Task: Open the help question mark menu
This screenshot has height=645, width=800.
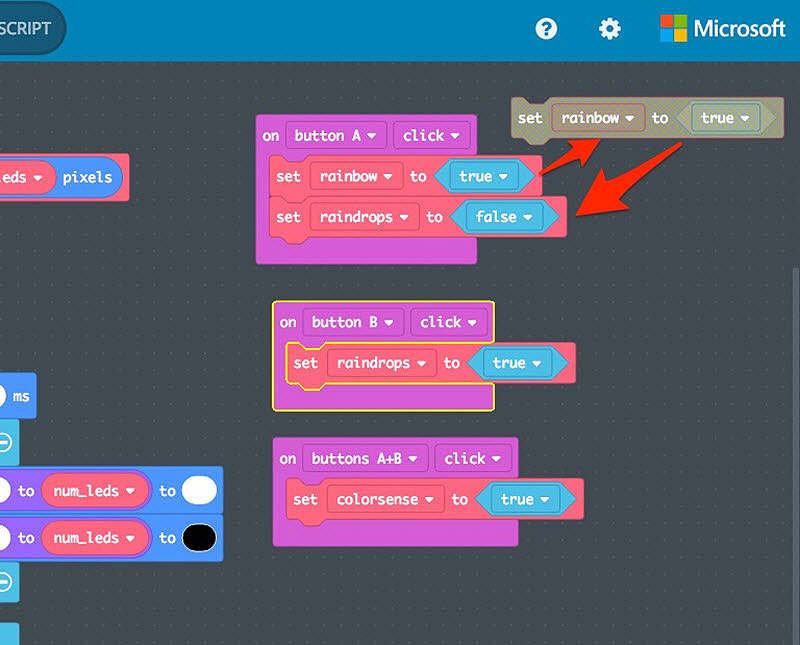Action: pyautogui.click(x=546, y=29)
